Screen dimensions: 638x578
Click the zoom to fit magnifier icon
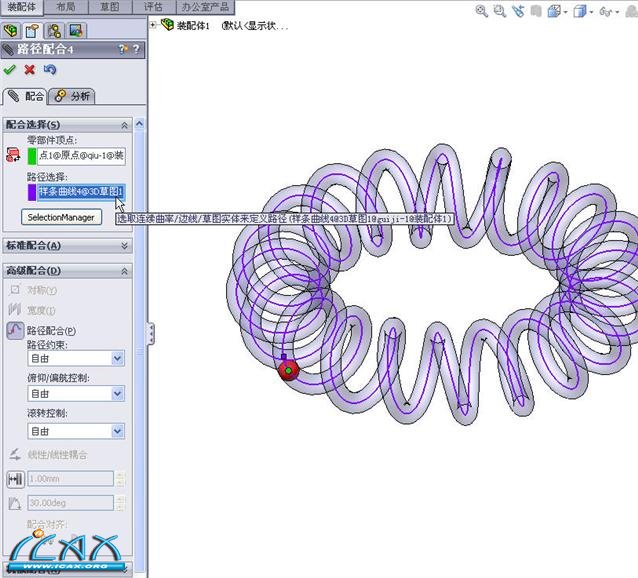point(482,11)
